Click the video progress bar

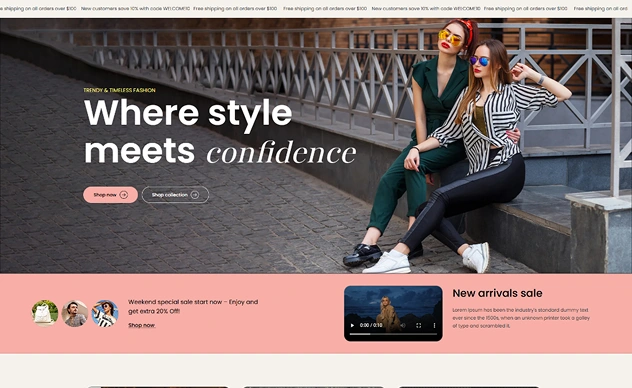(393, 334)
